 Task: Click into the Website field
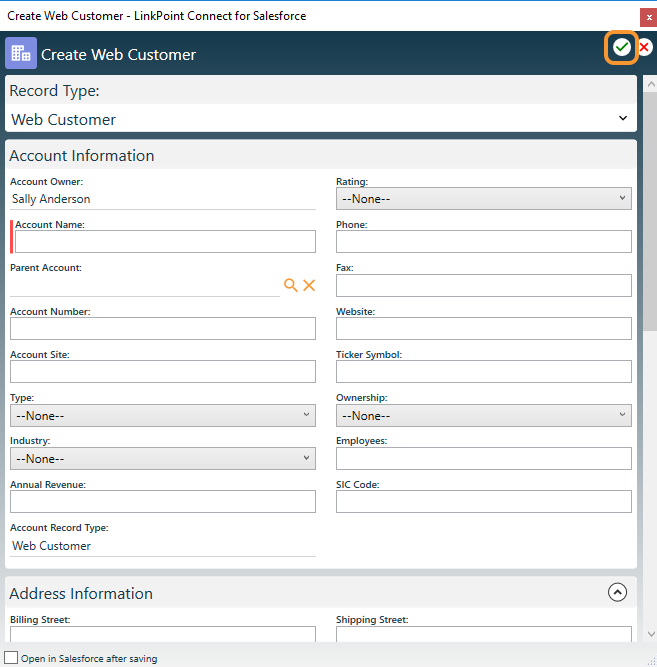[483, 328]
